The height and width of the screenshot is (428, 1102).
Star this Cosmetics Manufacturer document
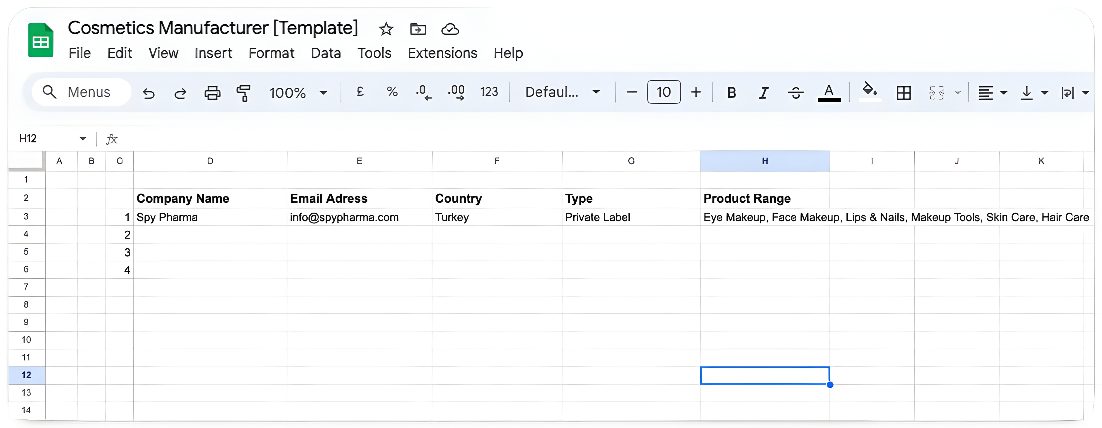pos(386,29)
